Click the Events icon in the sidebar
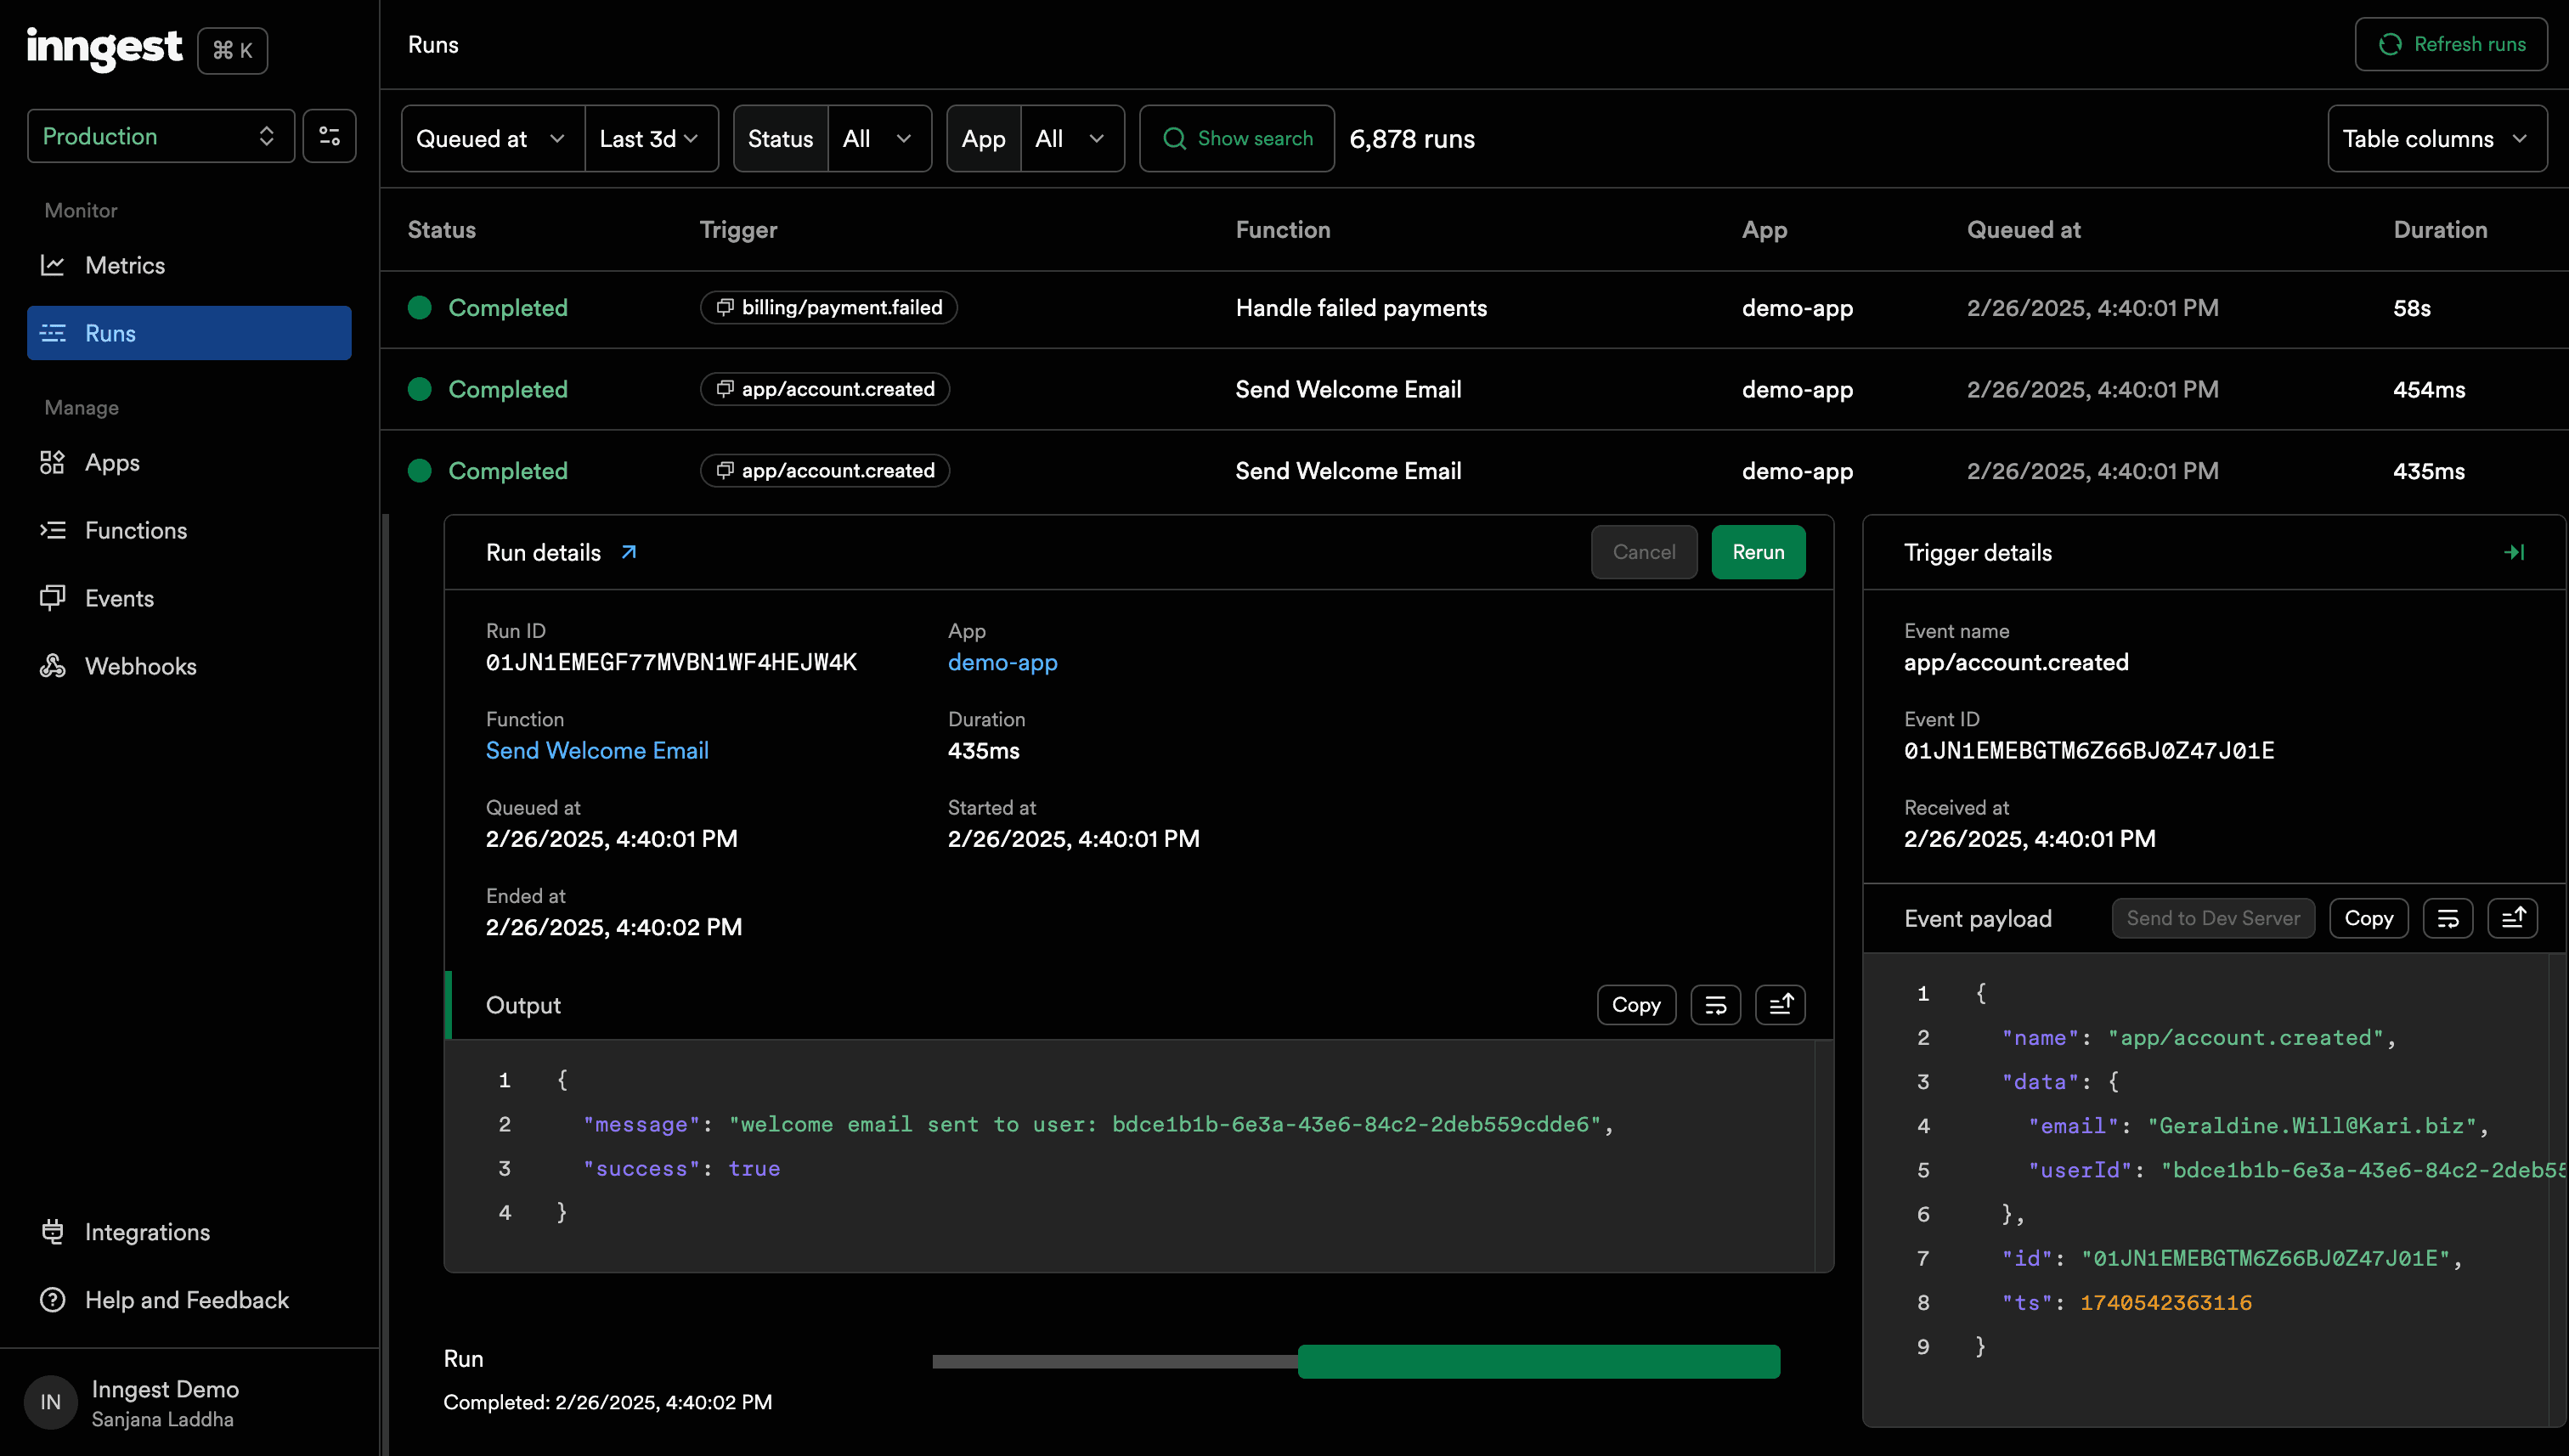 pos(52,598)
